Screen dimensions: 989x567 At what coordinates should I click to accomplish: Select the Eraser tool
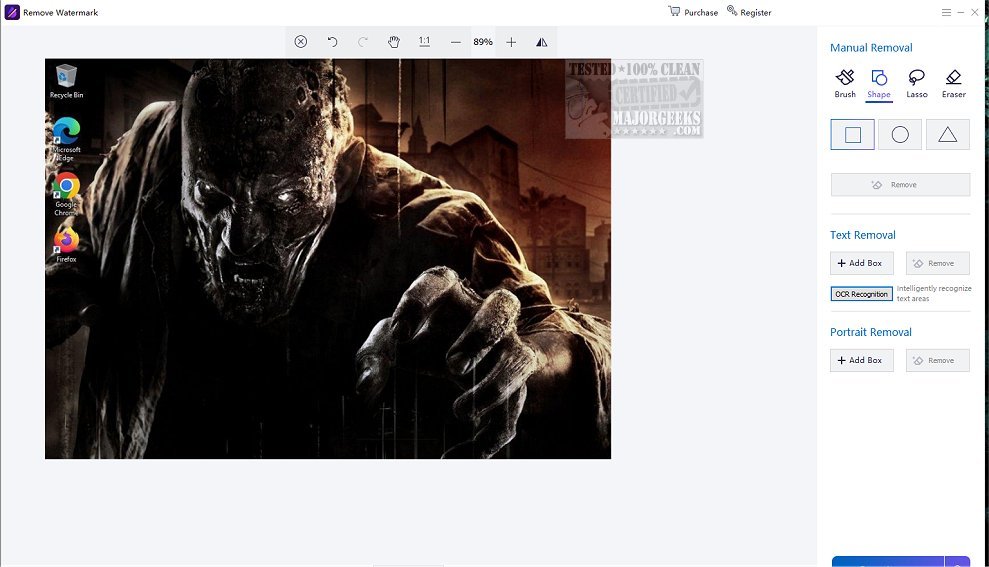tap(954, 84)
